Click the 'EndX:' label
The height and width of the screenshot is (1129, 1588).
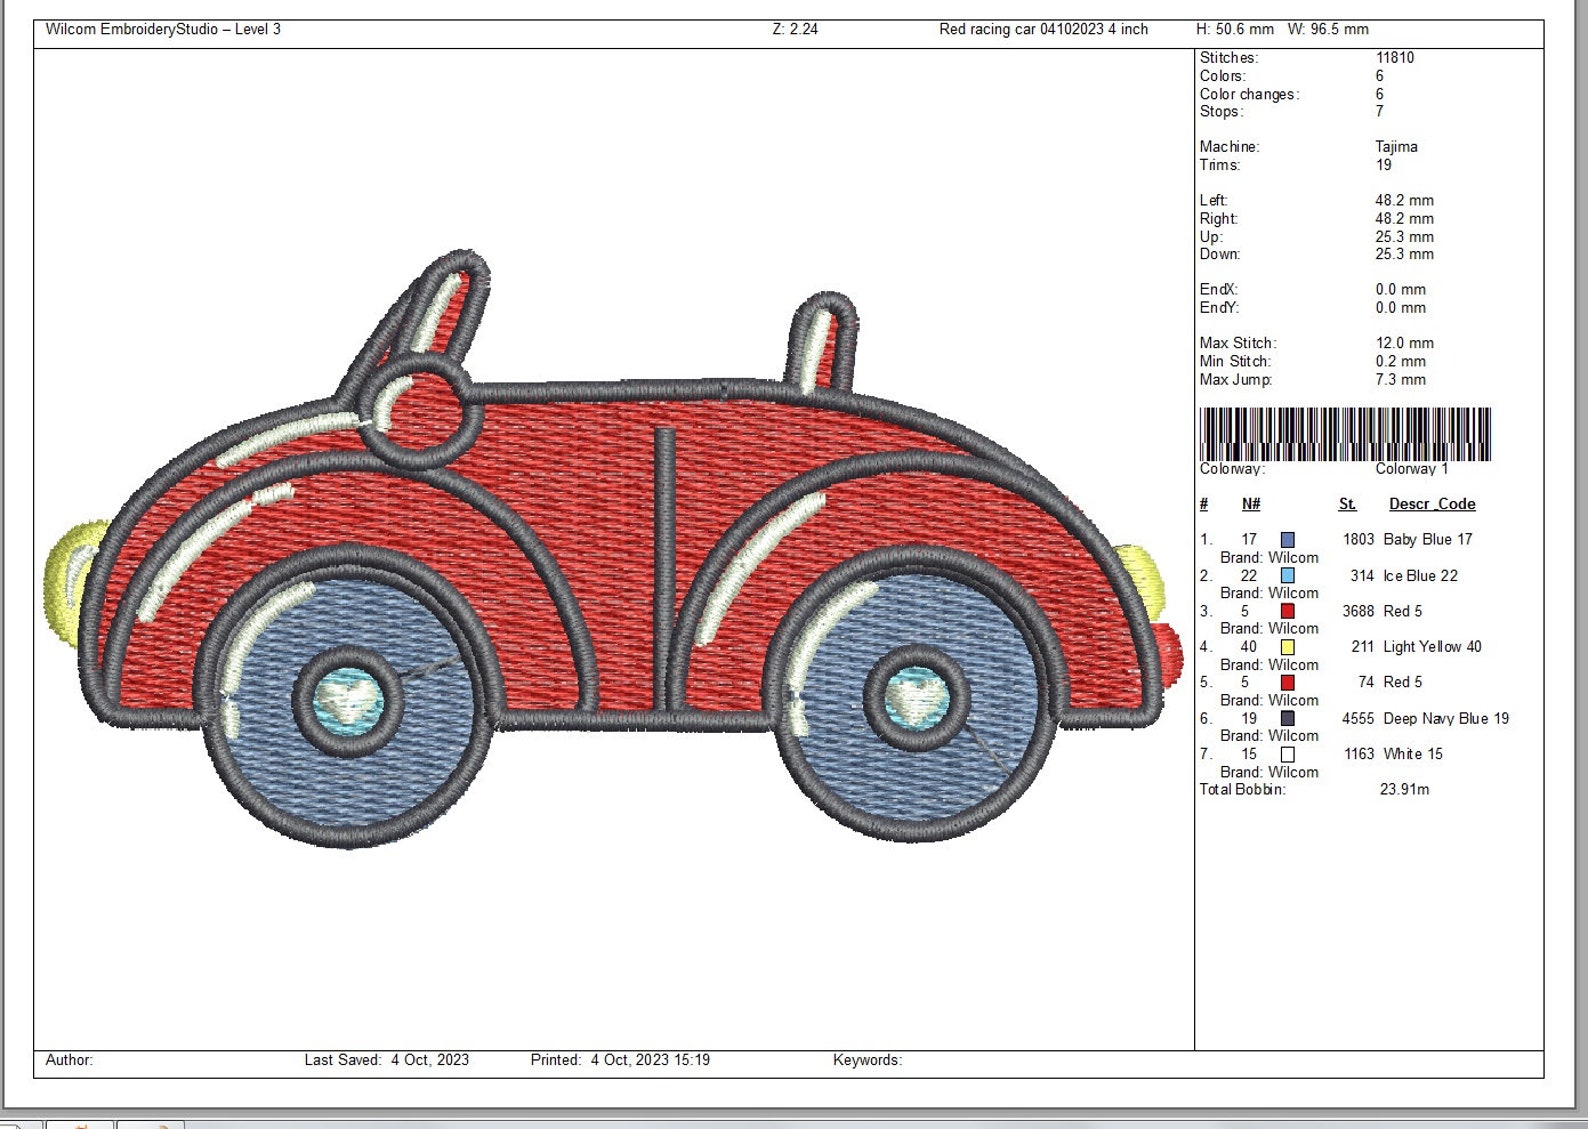pos(1219,289)
